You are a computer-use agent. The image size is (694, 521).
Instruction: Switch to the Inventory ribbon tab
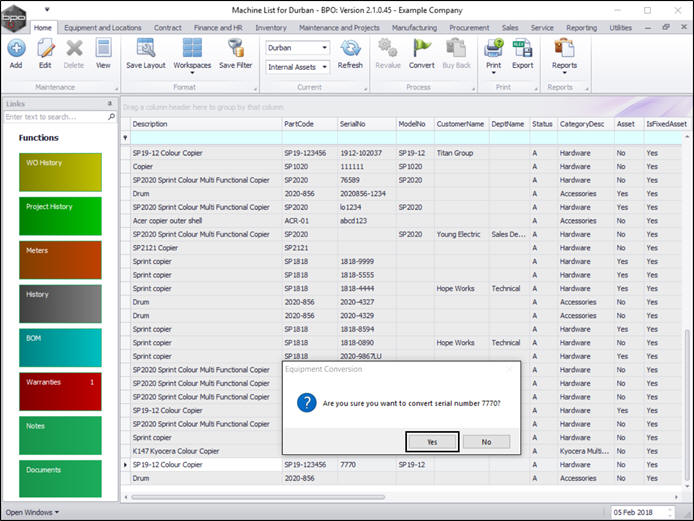pos(270,27)
